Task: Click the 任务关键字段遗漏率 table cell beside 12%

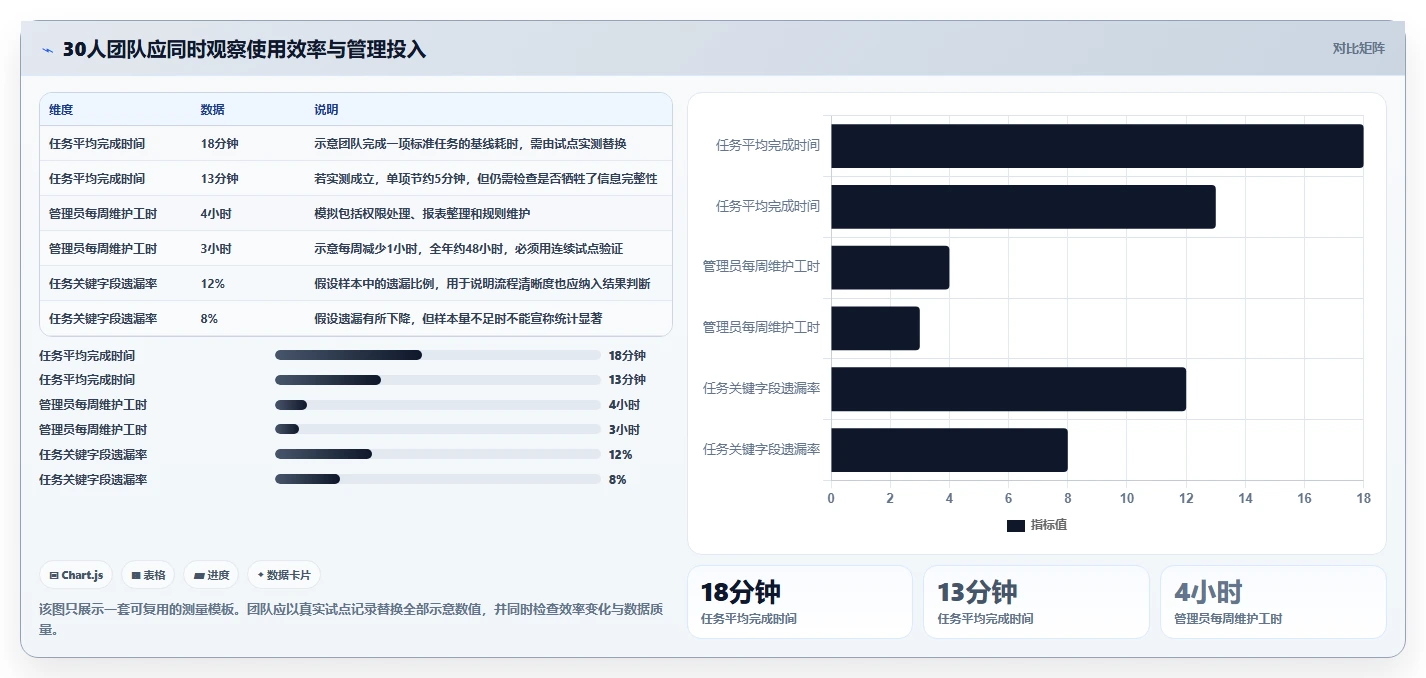Action: (x=103, y=284)
